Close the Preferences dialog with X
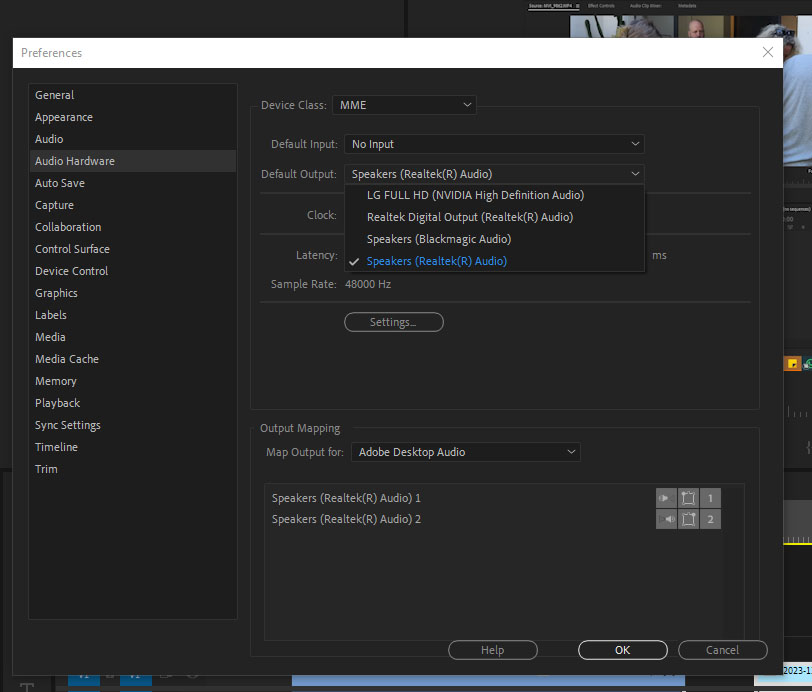Viewport: 812px width, 692px height. (x=768, y=52)
